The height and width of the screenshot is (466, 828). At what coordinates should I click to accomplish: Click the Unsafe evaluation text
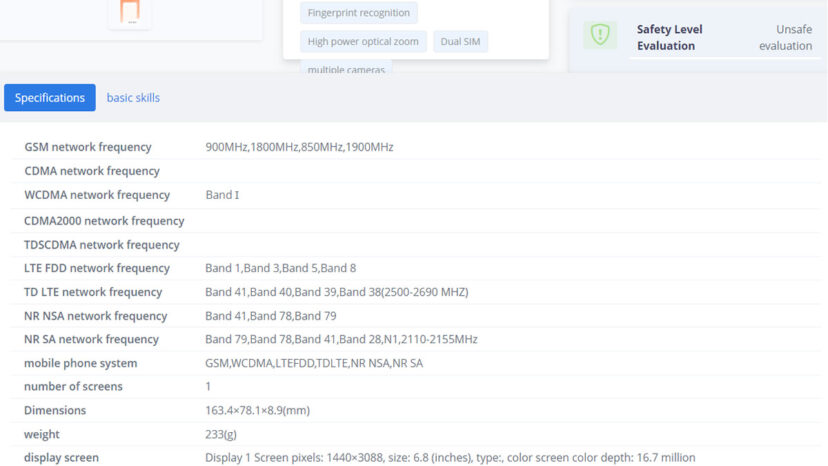click(x=785, y=38)
